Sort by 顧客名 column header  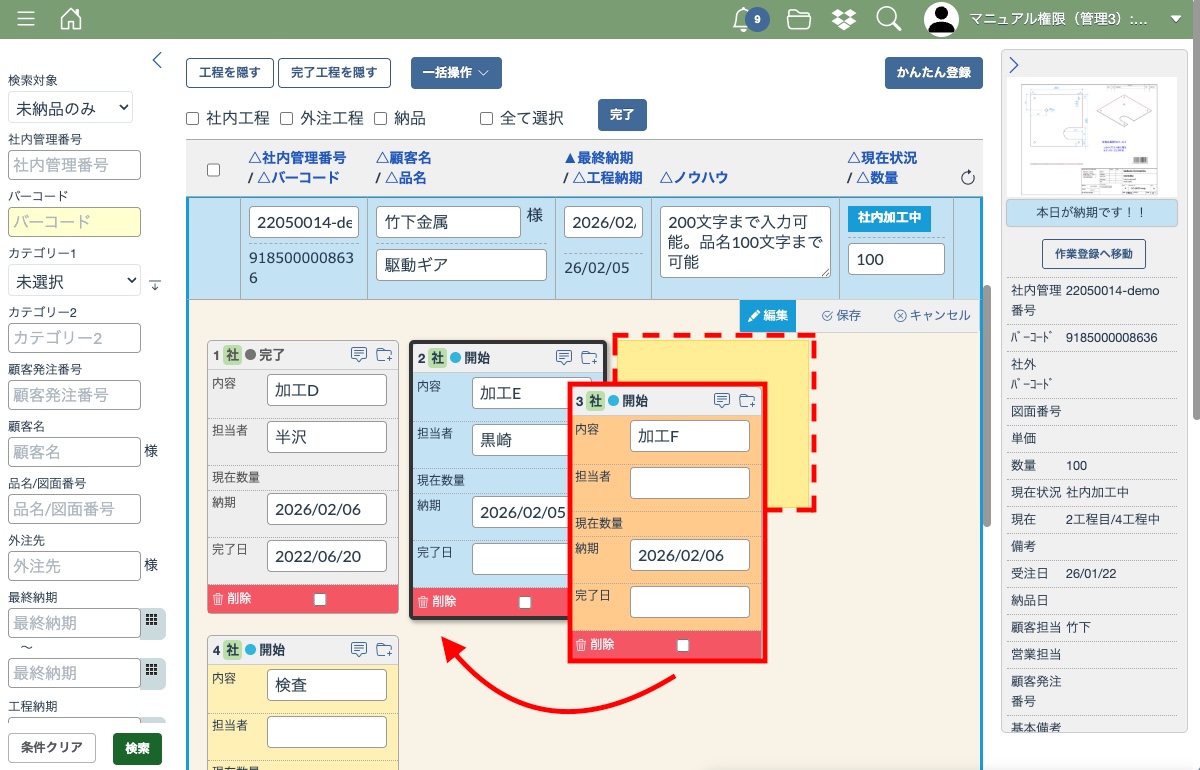tap(404, 158)
